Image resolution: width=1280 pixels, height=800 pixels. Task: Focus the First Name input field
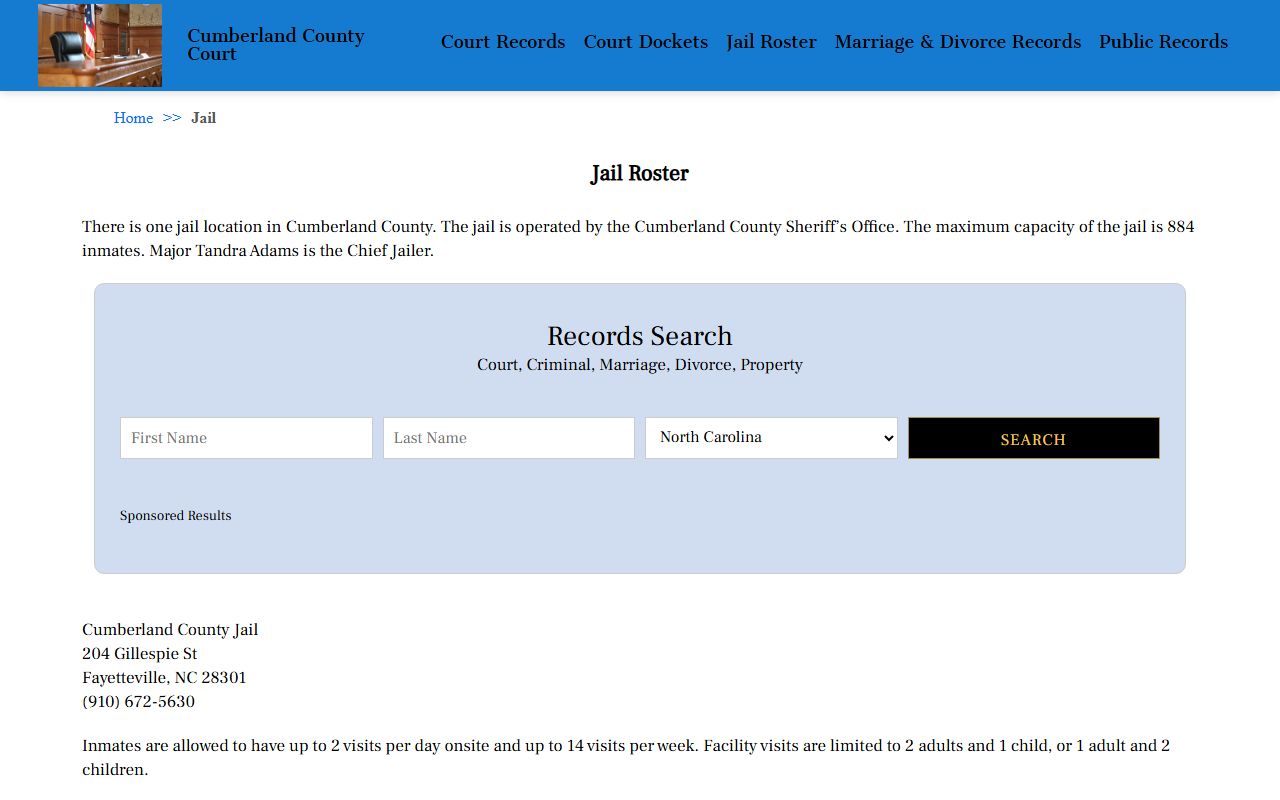click(x=246, y=438)
